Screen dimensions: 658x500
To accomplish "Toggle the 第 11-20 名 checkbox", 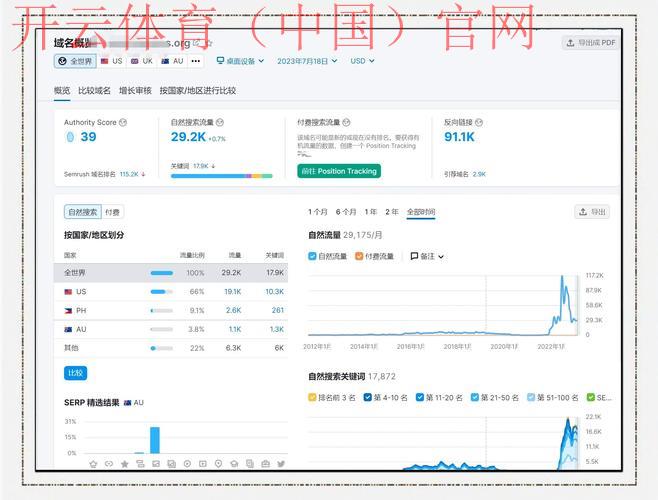I will [x=419, y=397].
